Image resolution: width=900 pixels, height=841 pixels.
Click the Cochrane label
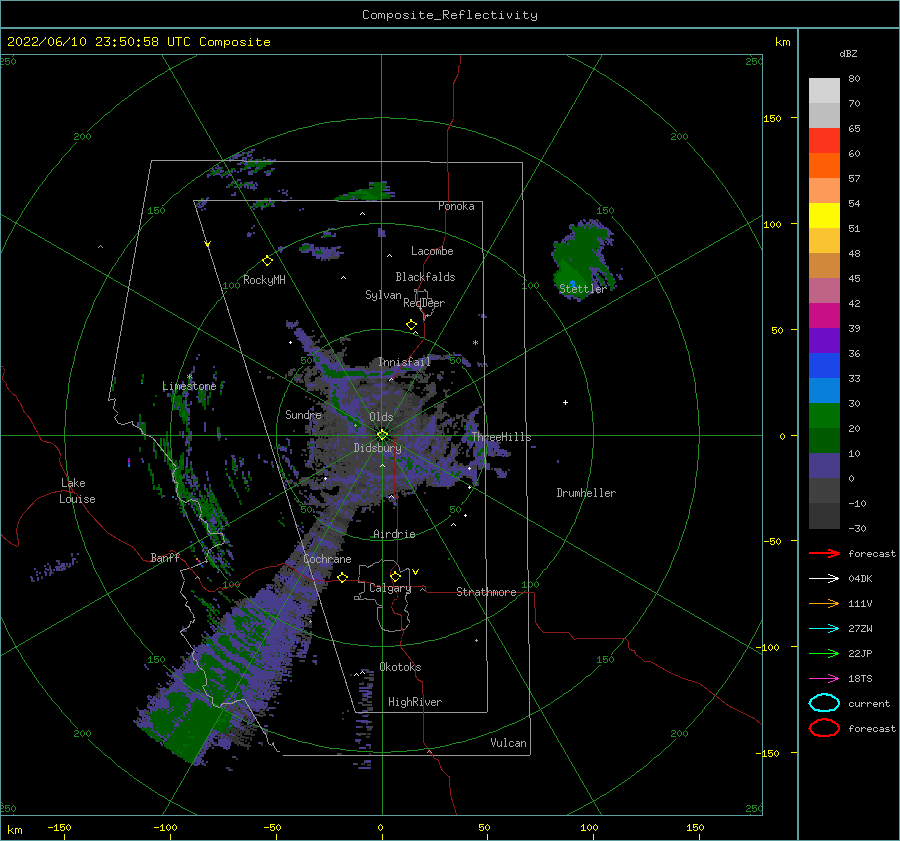[x=327, y=559]
